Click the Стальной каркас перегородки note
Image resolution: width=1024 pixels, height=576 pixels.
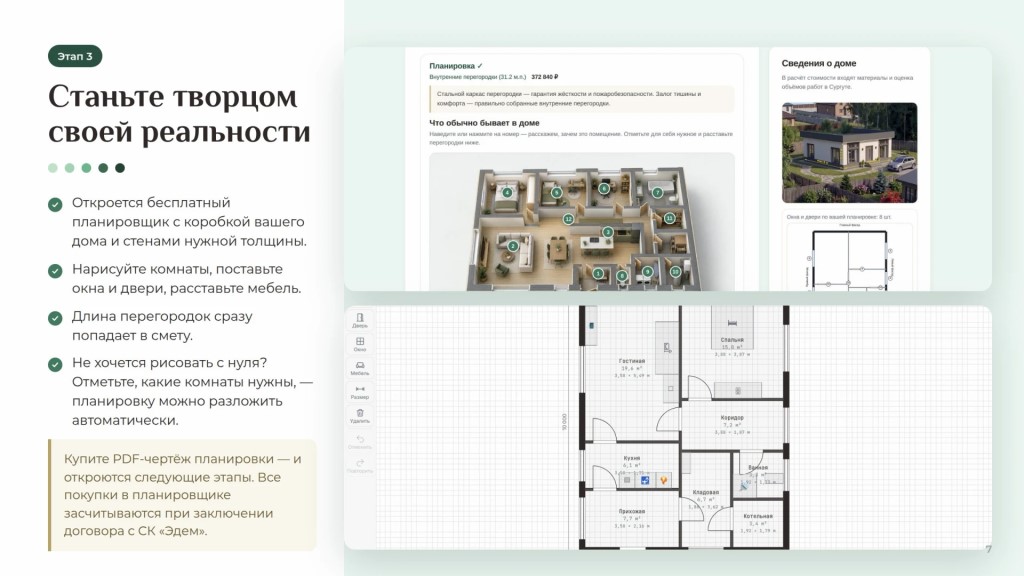(x=582, y=99)
